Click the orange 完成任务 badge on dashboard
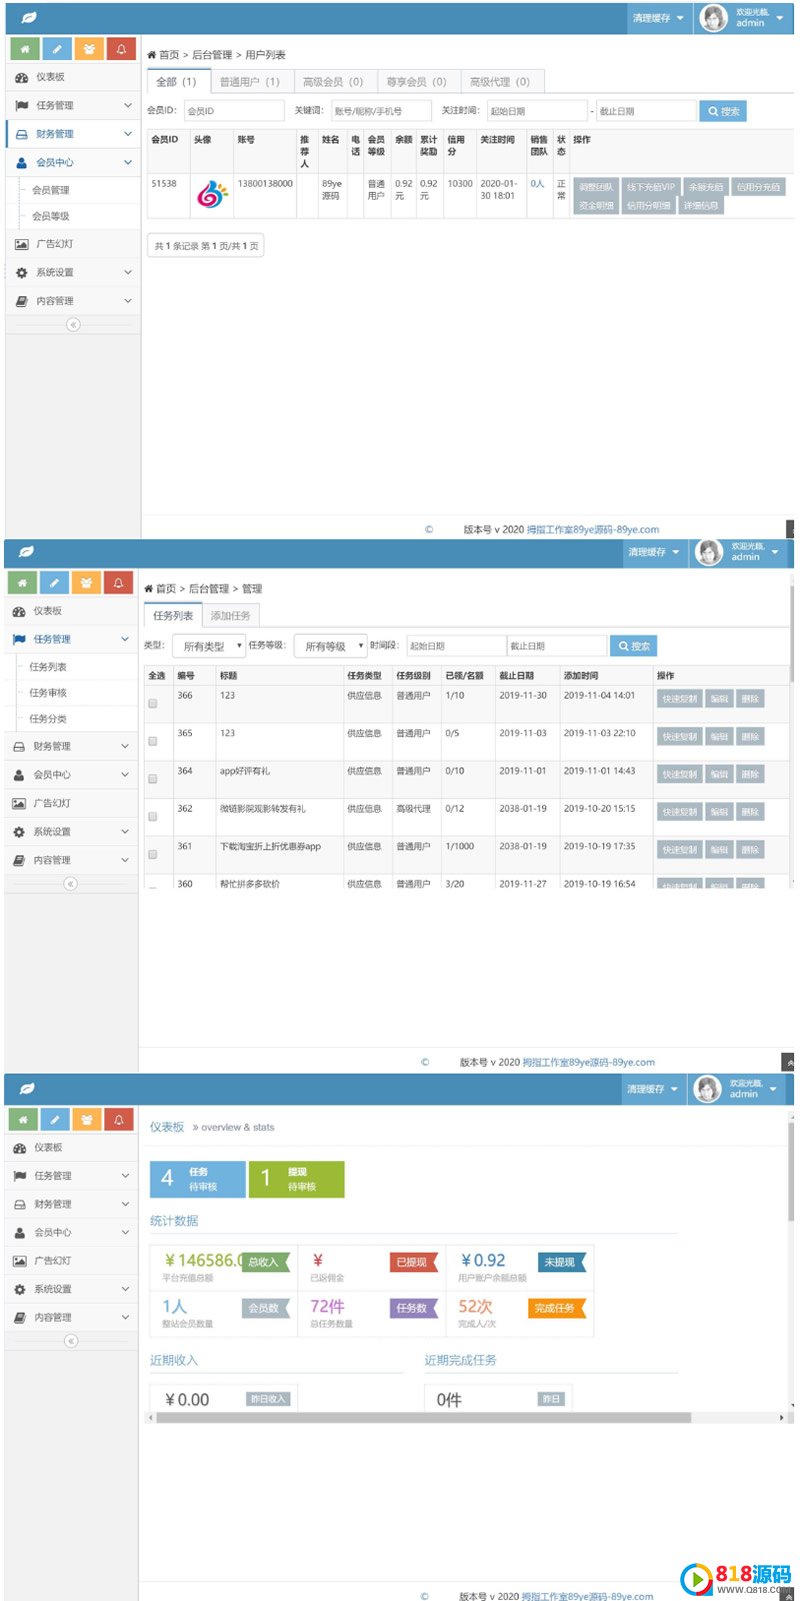The width and height of the screenshot is (800, 1601). pyautogui.click(x=555, y=1308)
